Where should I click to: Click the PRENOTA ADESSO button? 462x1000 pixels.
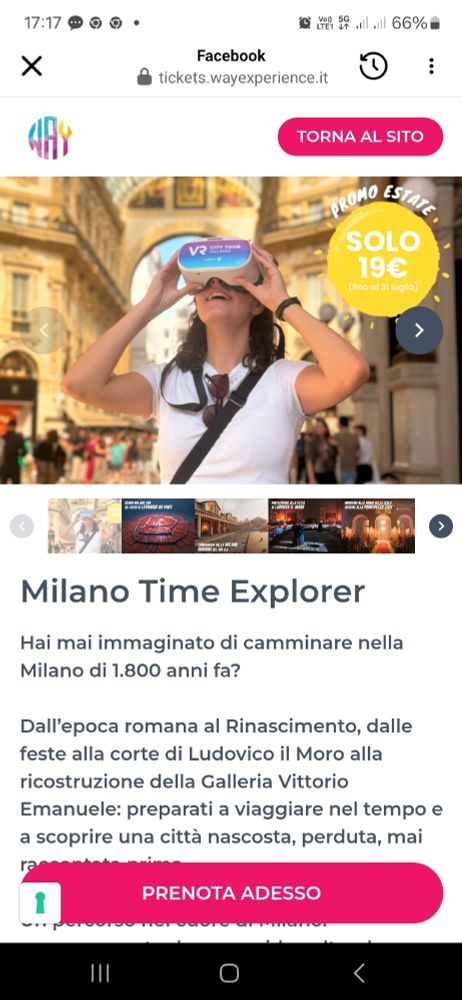[231, 892]
